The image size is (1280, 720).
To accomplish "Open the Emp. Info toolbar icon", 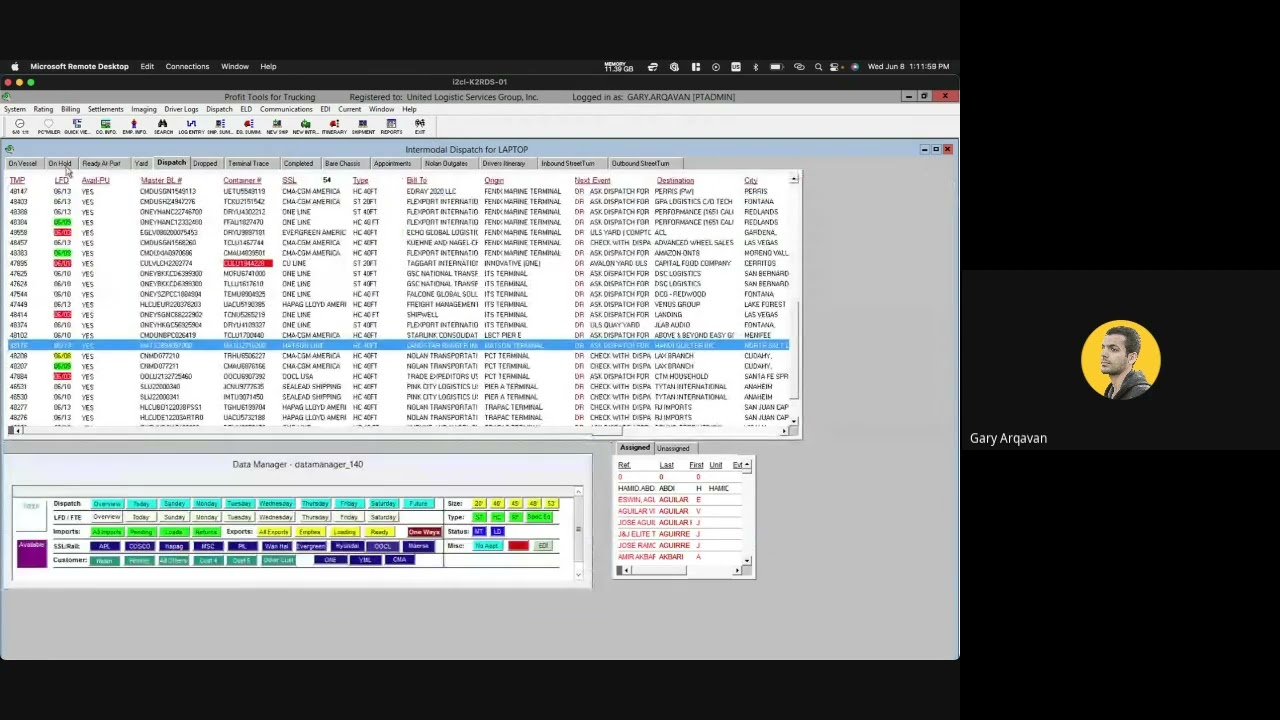I will (x=134, y=126).
